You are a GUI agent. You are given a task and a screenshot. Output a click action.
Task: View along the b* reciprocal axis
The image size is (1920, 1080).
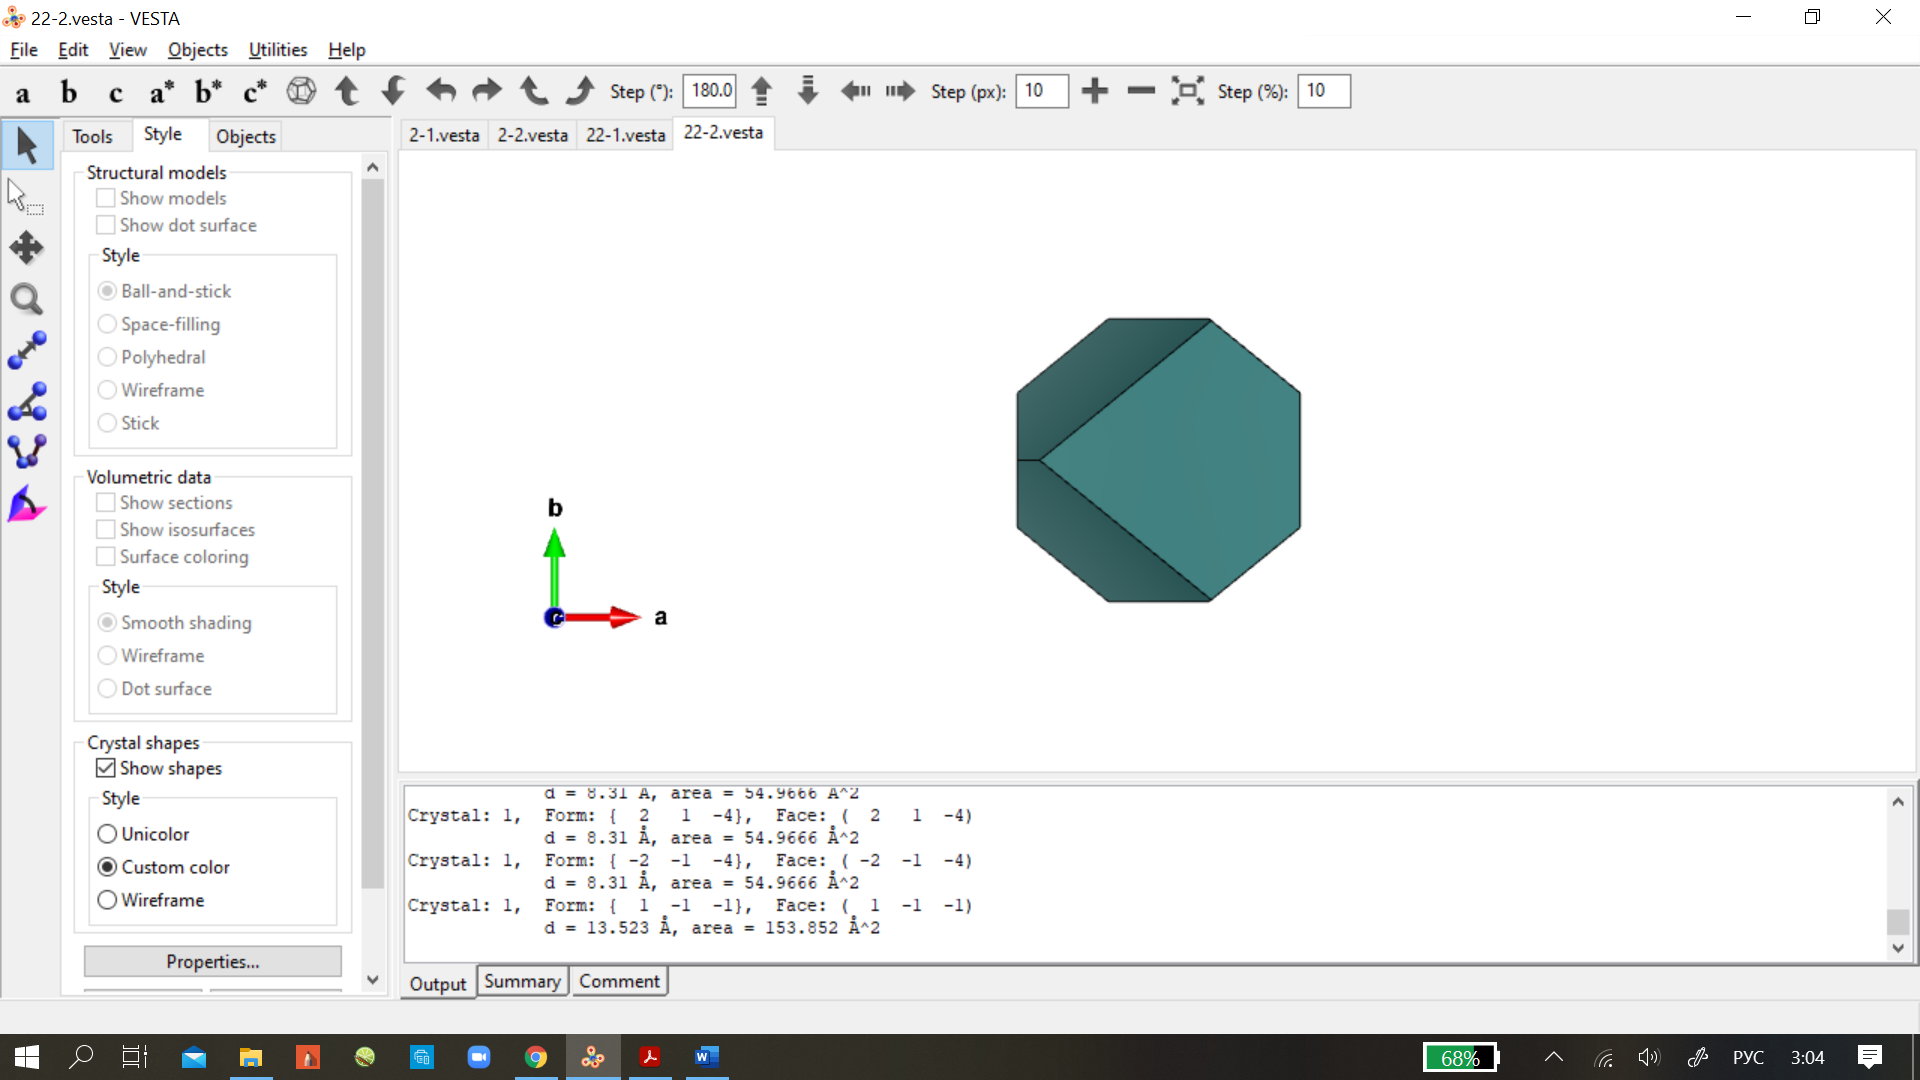click(208, 92)
